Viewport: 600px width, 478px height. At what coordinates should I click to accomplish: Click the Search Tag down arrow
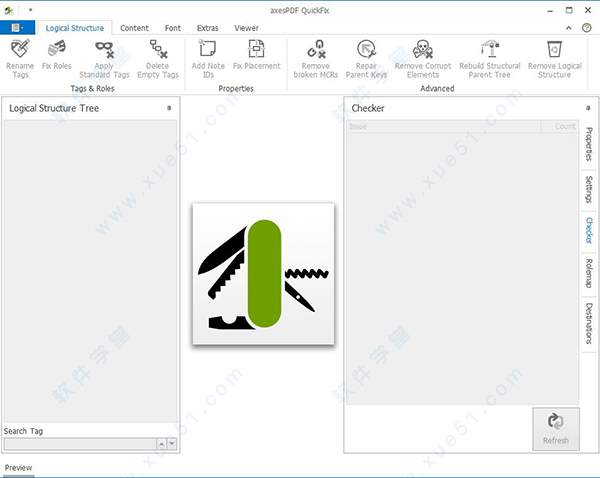(x=172, y=444)
